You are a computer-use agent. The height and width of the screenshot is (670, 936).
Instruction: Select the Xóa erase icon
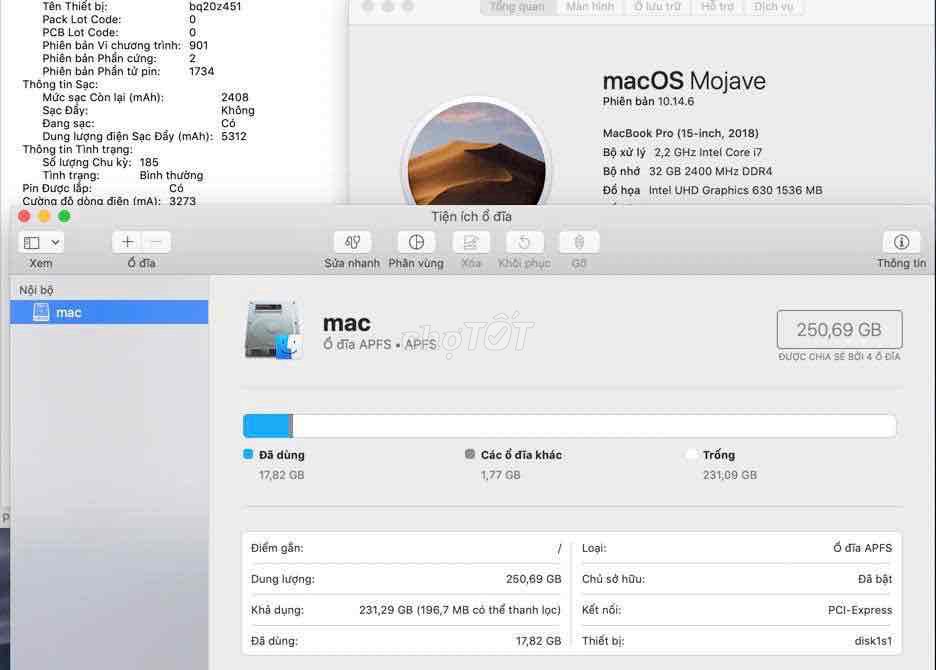point(470,243)
